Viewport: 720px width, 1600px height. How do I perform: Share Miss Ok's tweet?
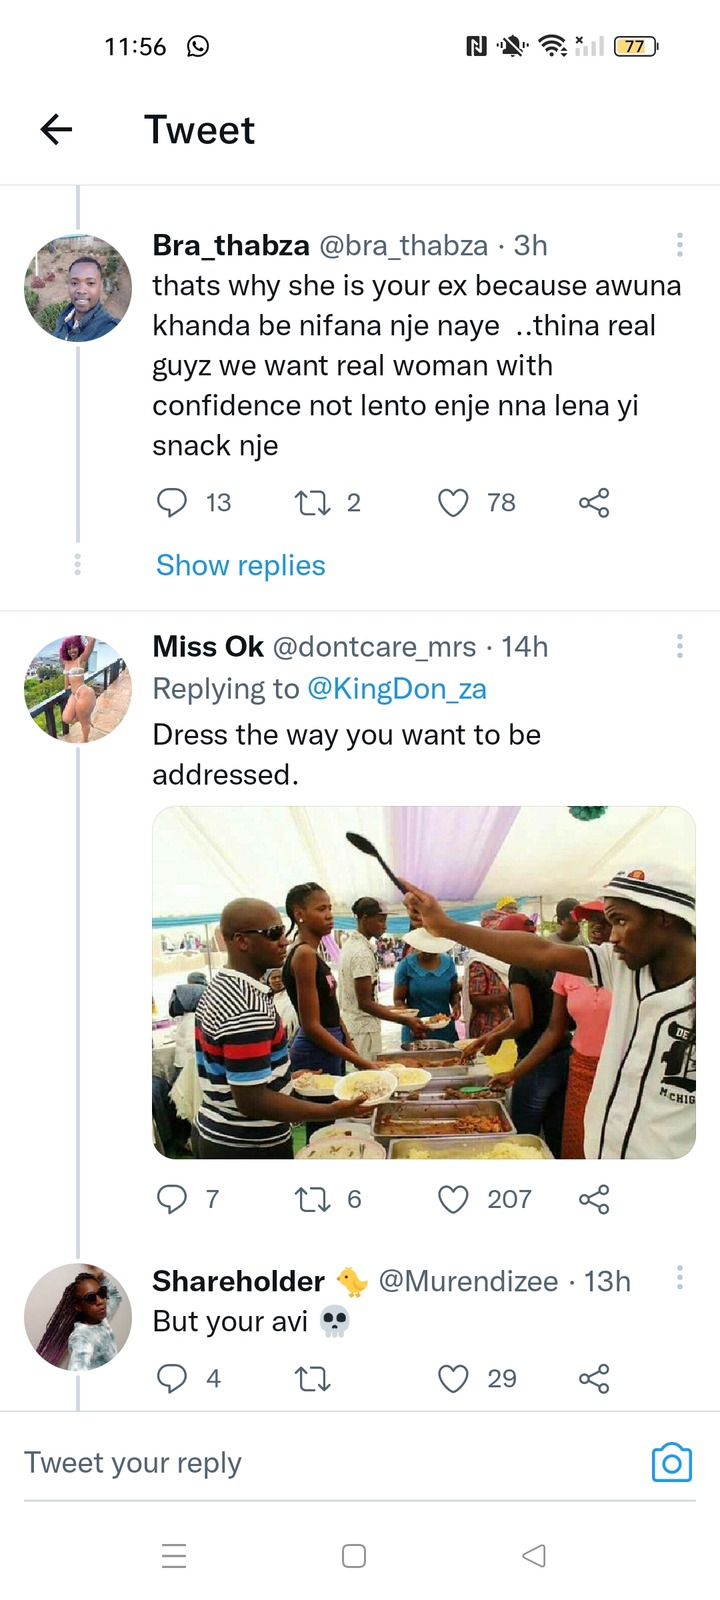click(594, 1199)
